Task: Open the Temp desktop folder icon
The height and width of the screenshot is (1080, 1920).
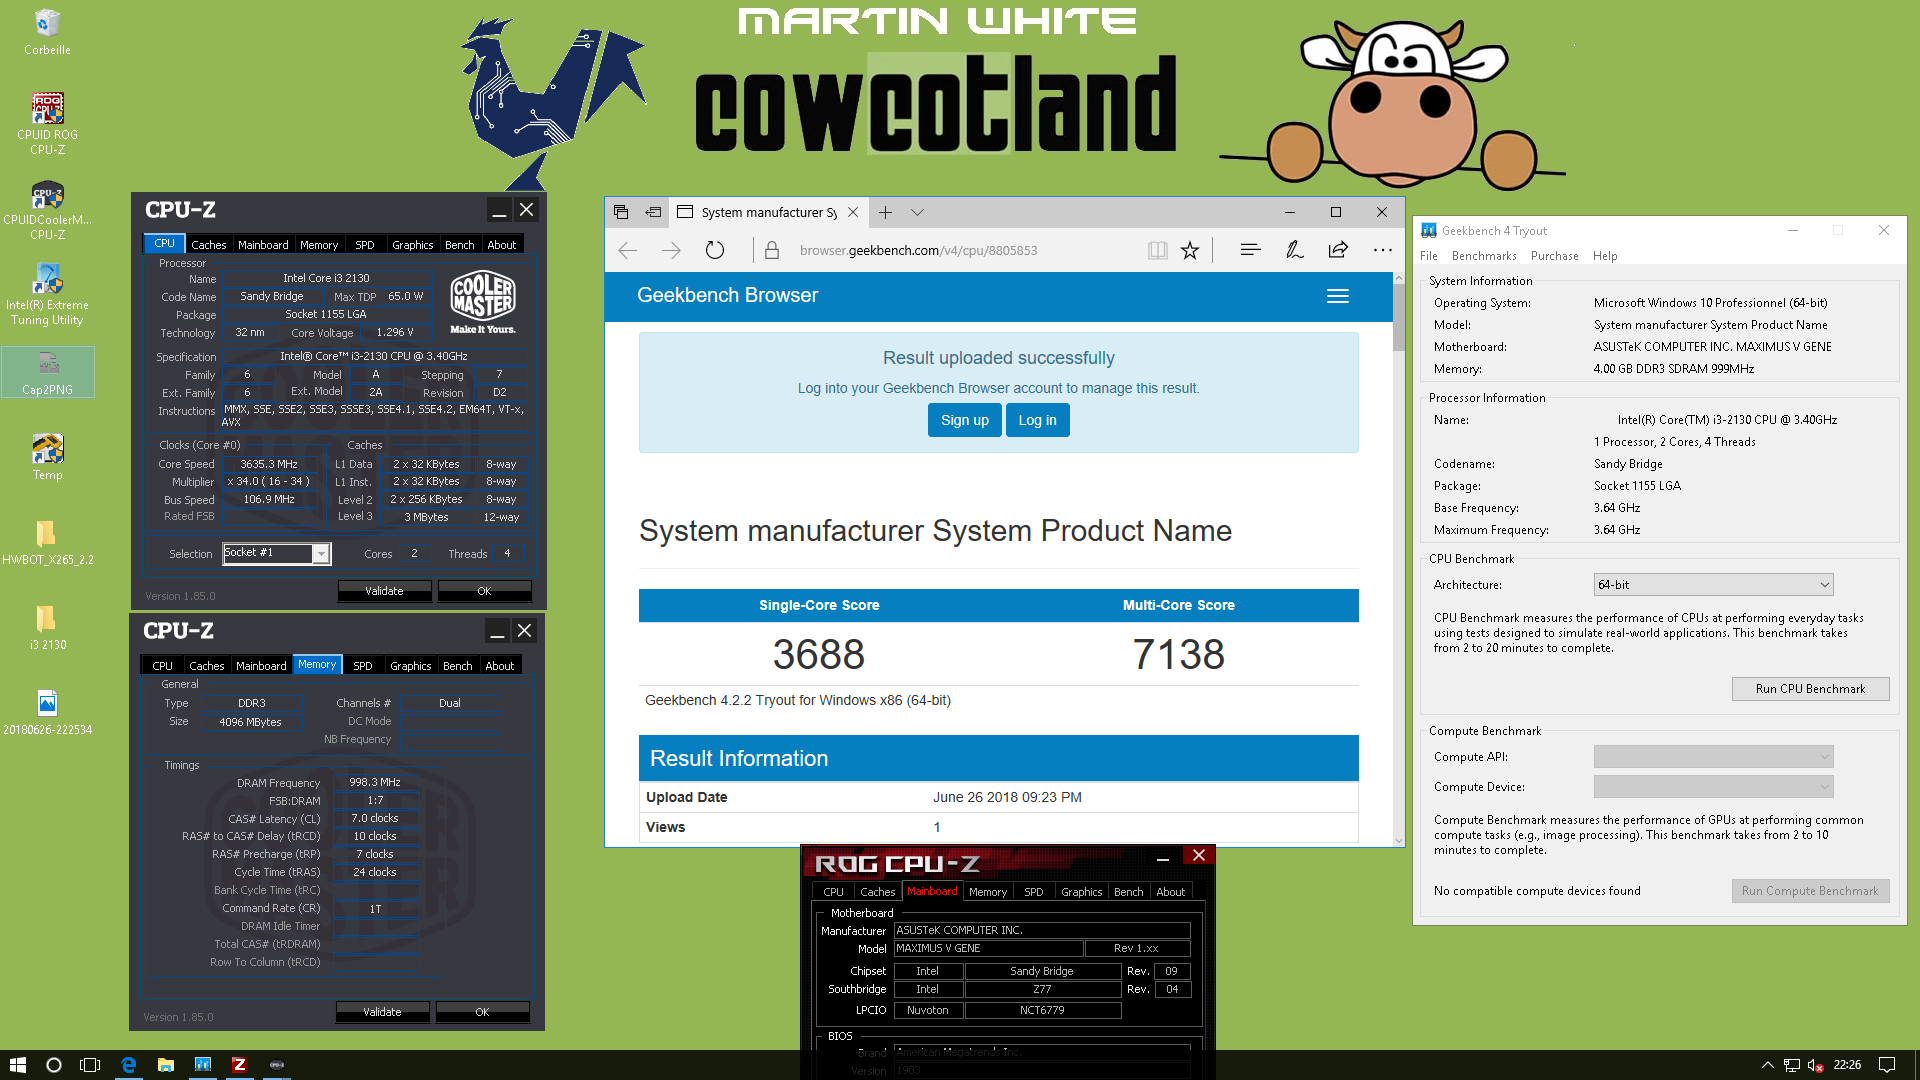Action: pyautogui.click(x=47, y=457)
